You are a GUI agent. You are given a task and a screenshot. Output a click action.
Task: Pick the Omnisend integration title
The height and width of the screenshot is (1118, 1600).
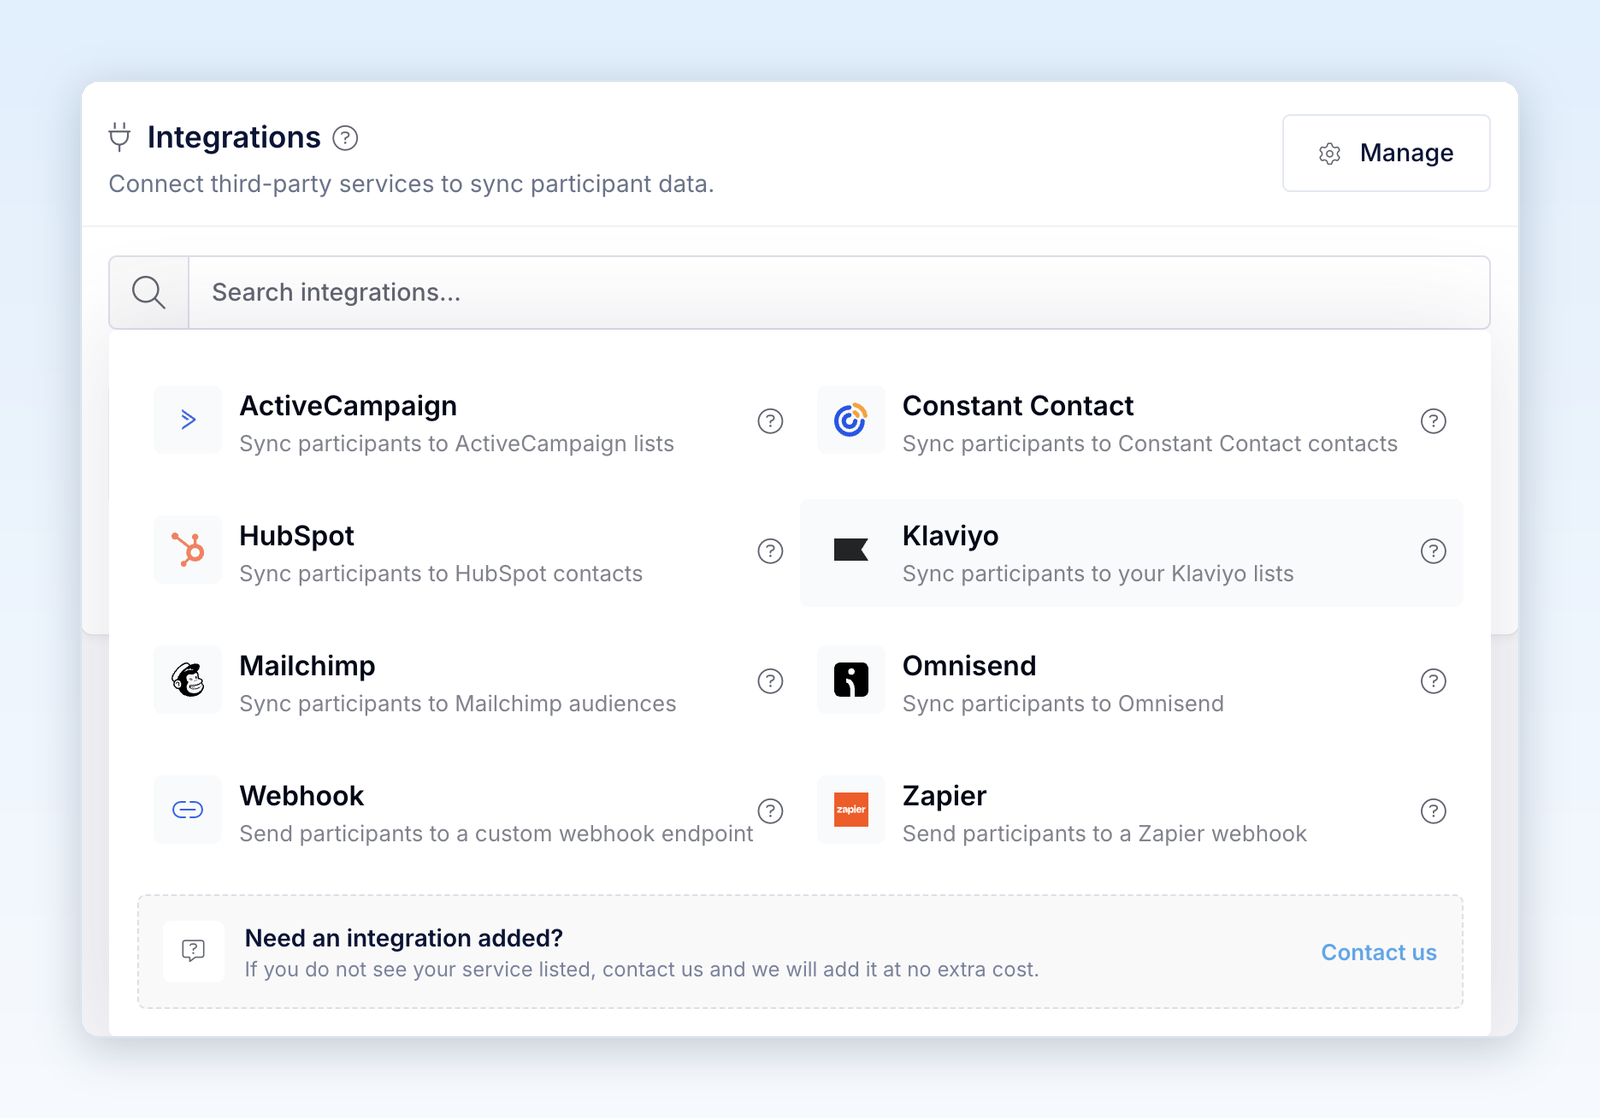click(969, 666)
